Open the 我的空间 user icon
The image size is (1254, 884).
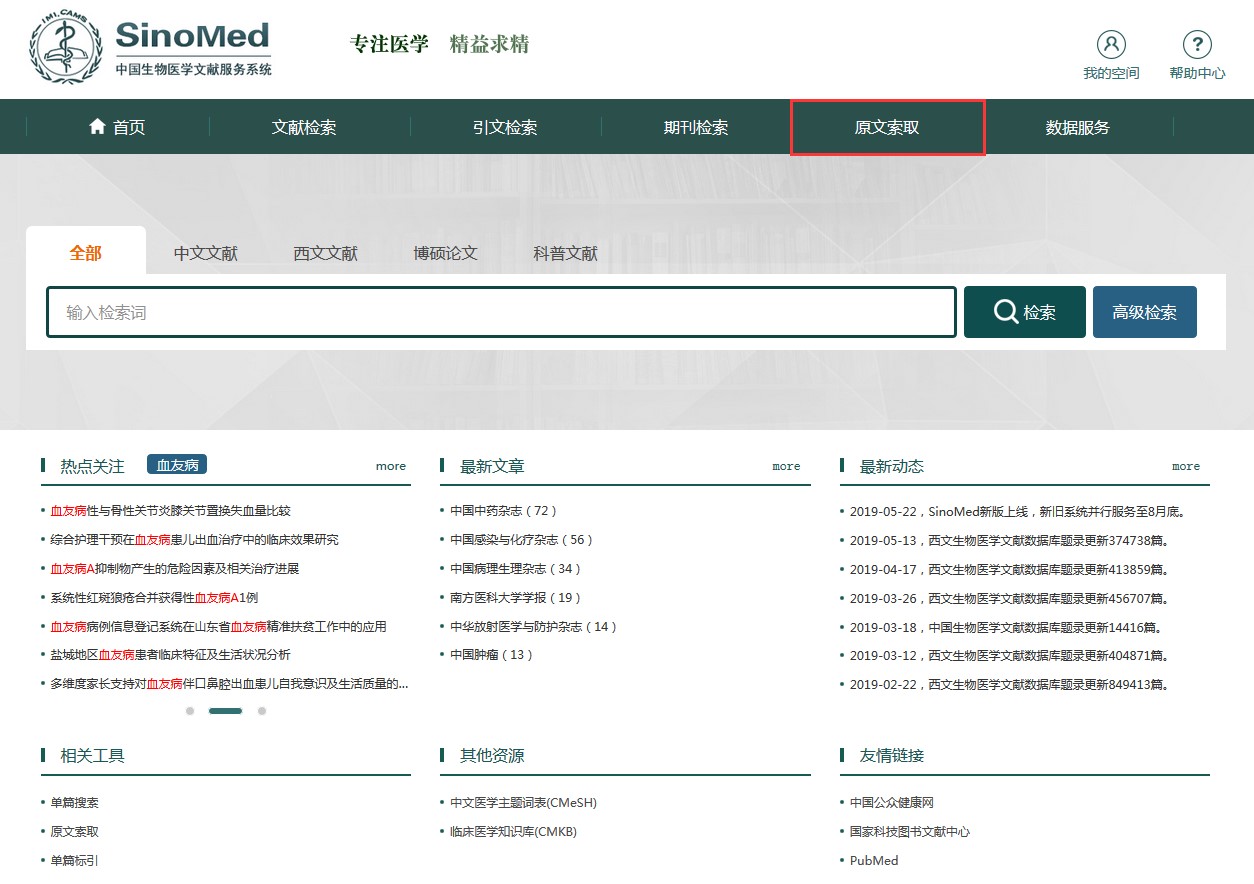tap(1110, 44)
